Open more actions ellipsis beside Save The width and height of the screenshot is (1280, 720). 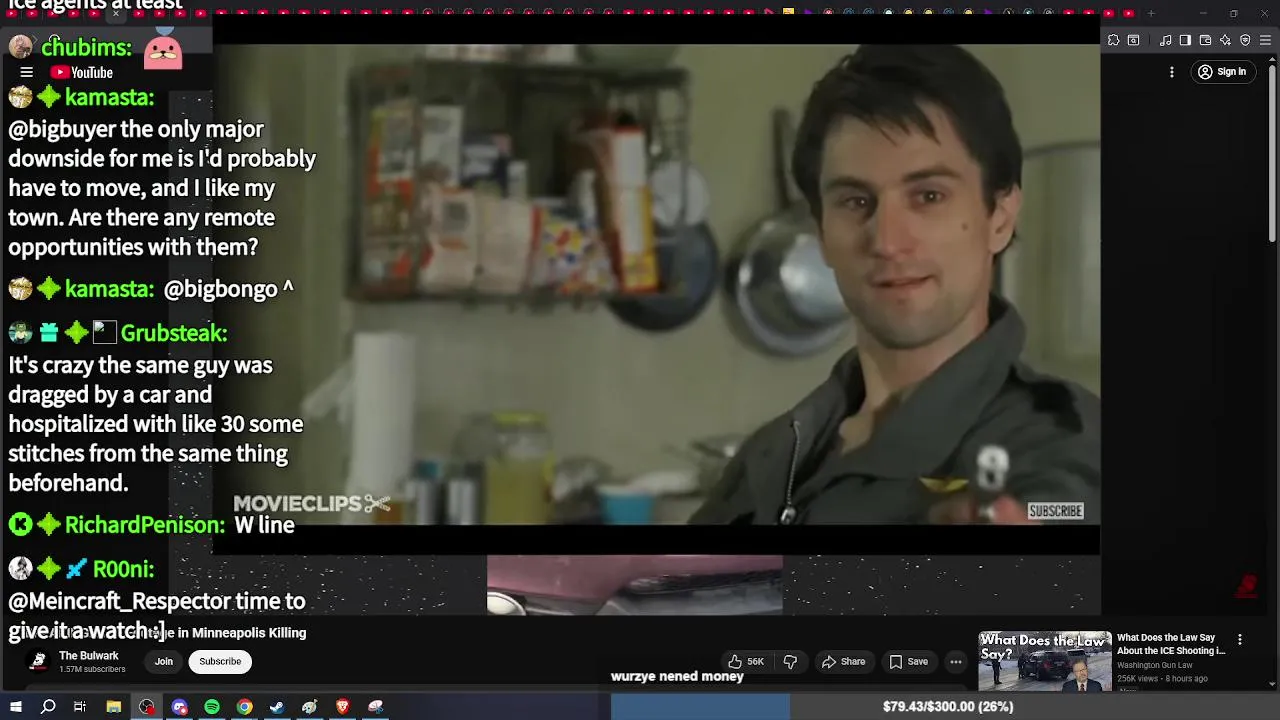click(x=956, y=661)
